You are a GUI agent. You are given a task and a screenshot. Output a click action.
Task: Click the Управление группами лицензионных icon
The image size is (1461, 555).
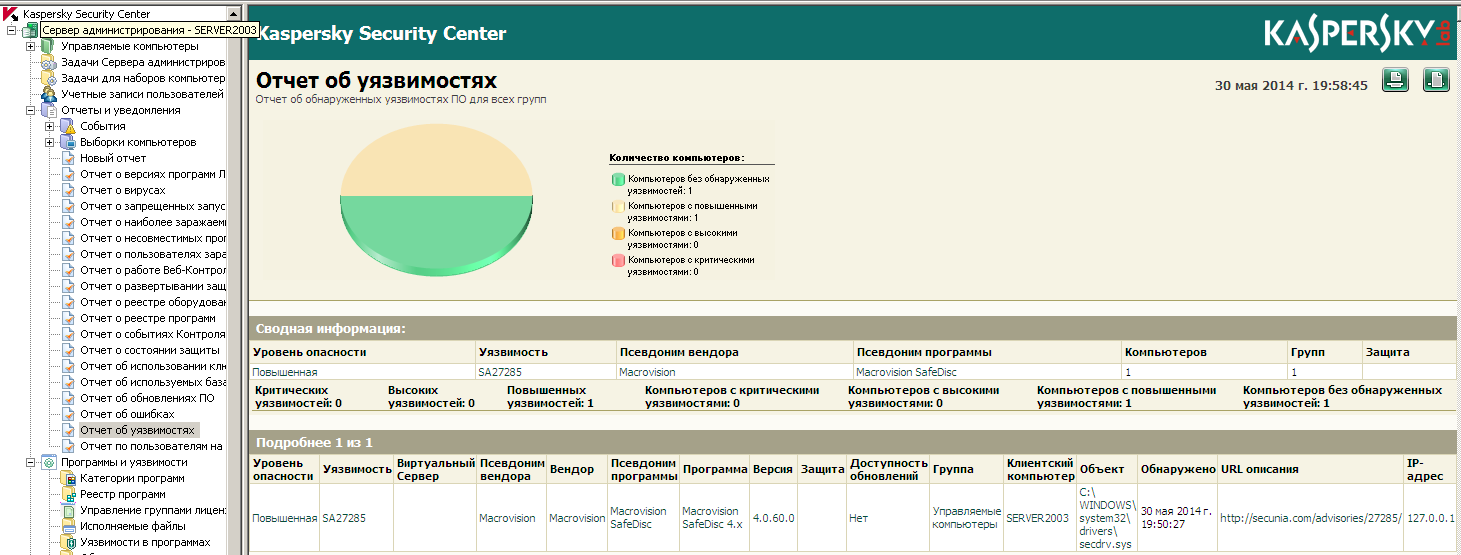(67, 510)
